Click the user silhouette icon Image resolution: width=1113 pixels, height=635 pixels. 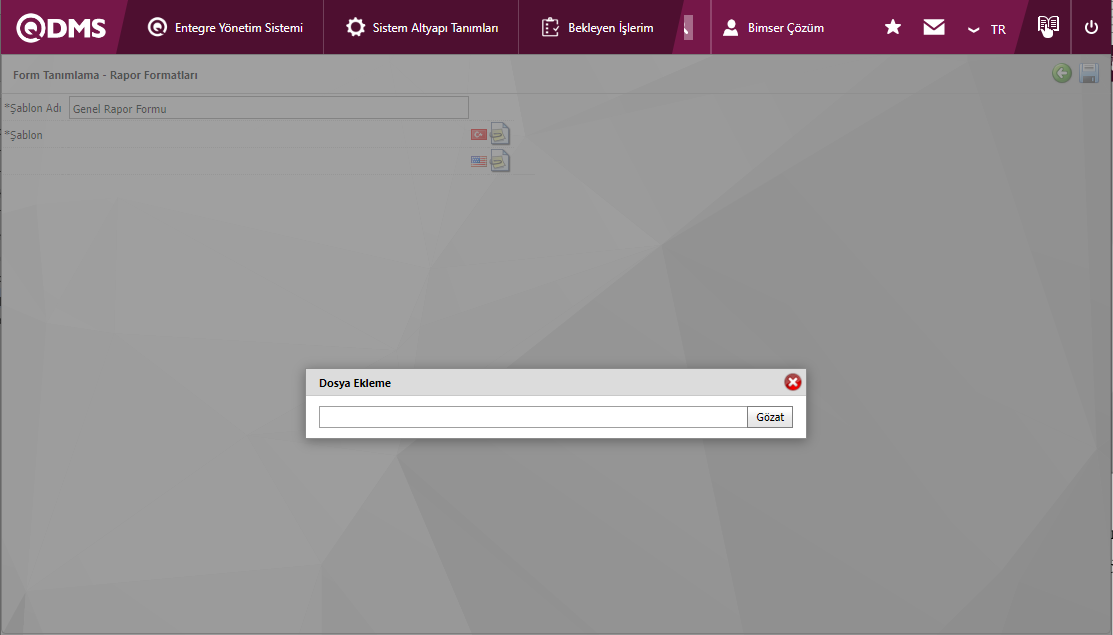pos(730,28)
